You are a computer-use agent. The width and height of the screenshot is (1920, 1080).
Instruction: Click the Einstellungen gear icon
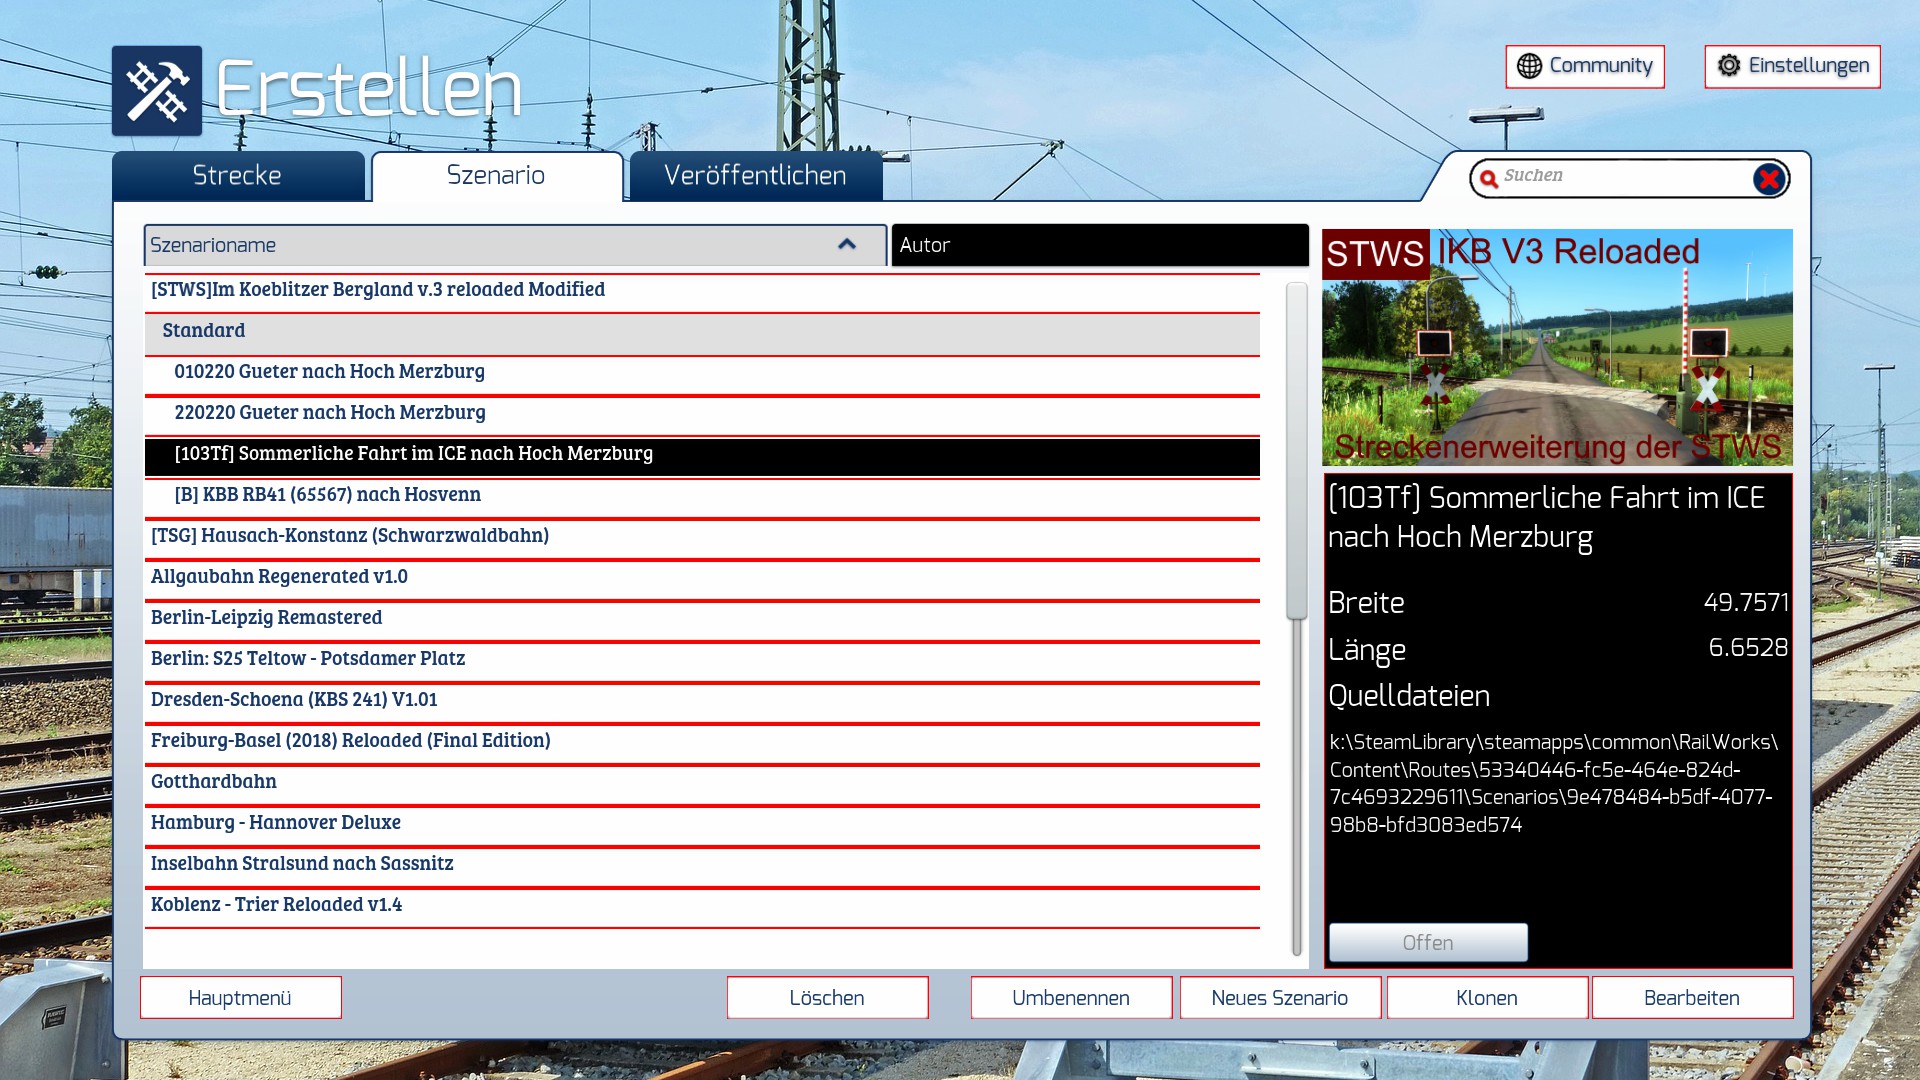(x=1729, y=66)
